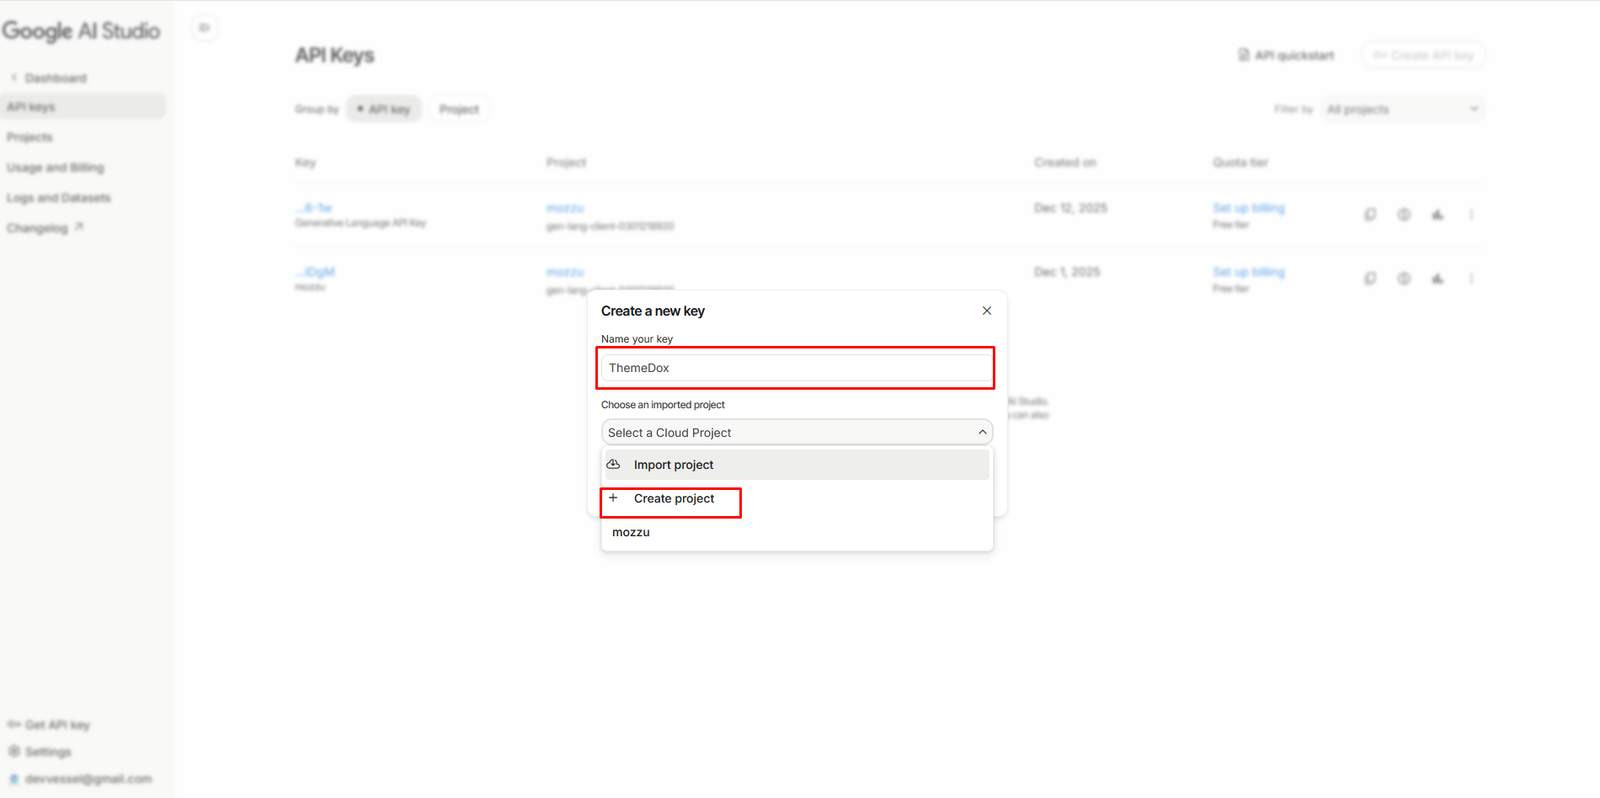
Task: Click the Project column header
Action: tap(566, 162)
